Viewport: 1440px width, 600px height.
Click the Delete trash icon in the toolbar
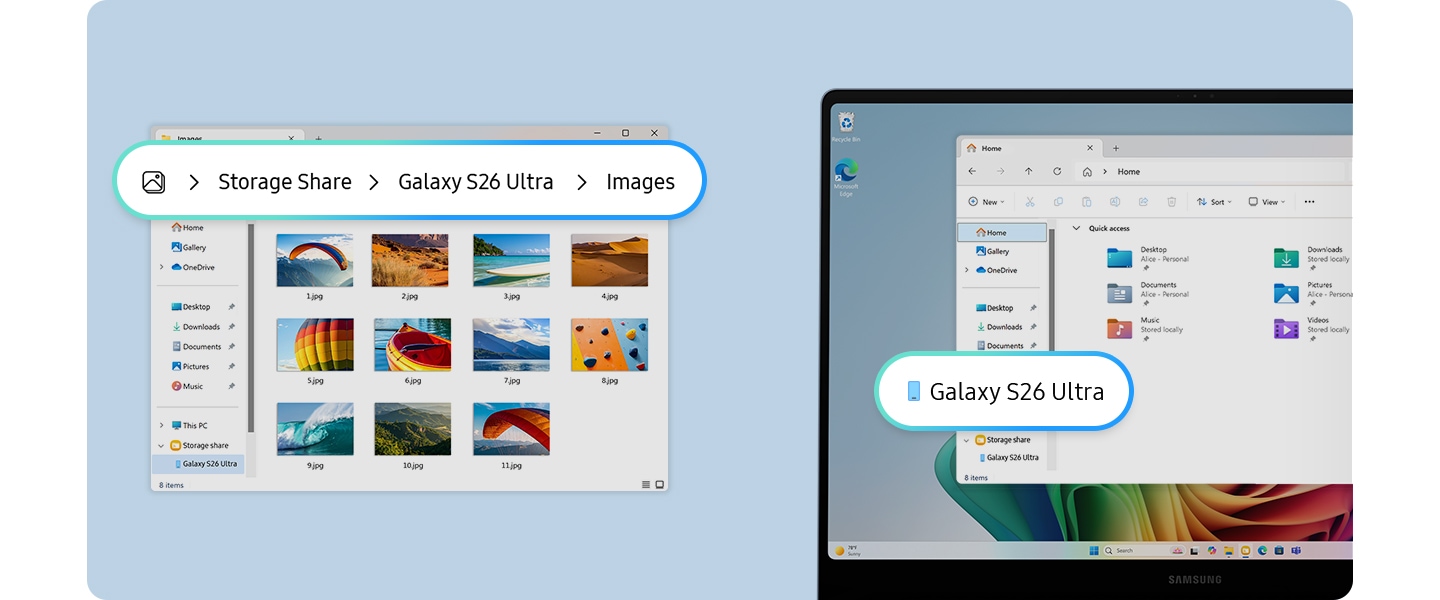tap(1172, 202)
